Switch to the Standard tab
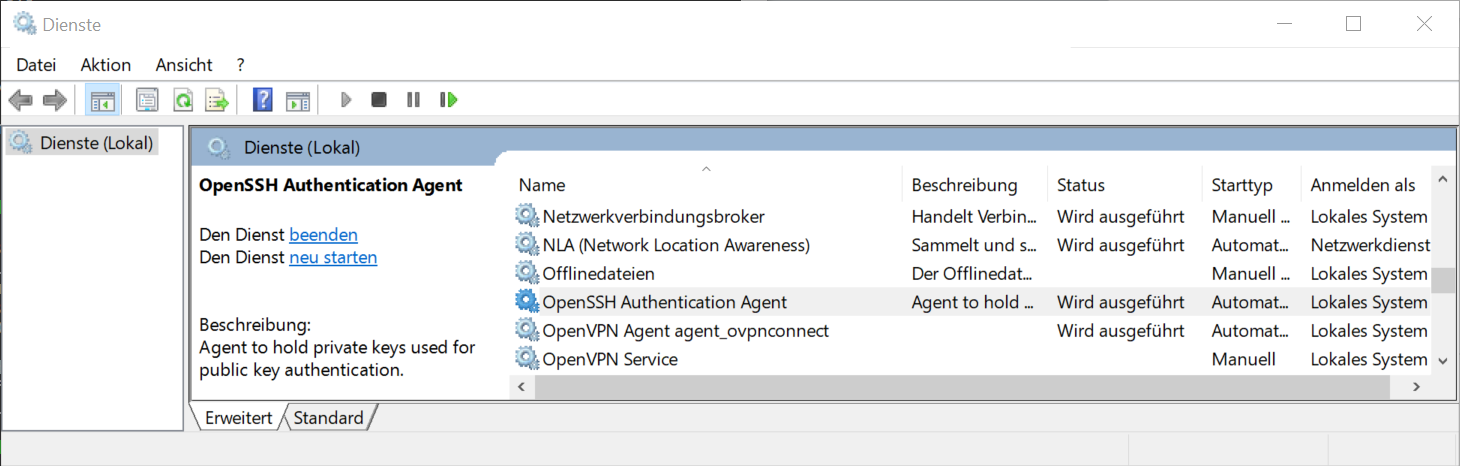1460x466 pixels. (x=328, y=418)
